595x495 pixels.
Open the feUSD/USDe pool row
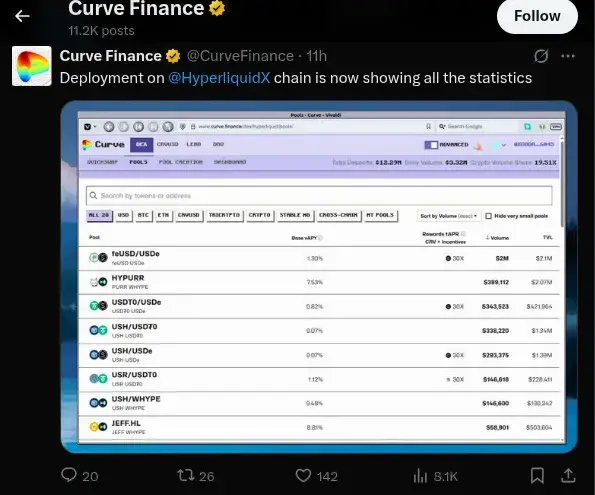click(319, 259)
